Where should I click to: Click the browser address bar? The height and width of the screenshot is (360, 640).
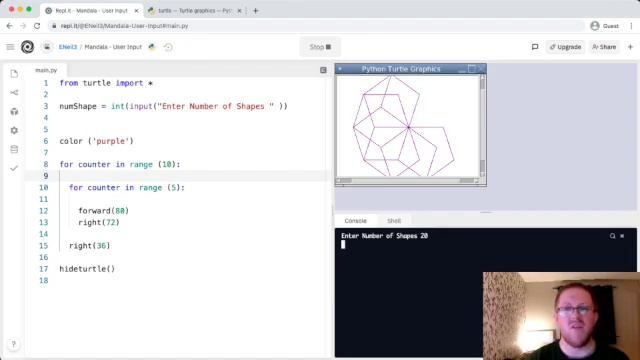(316, 26)
